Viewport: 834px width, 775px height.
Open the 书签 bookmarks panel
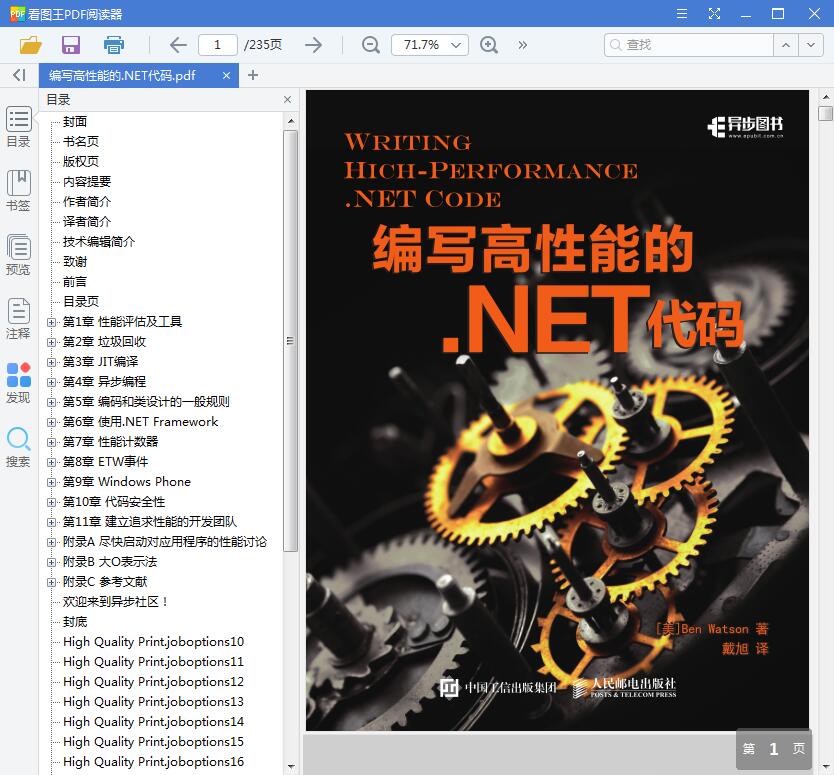(19, 191)
